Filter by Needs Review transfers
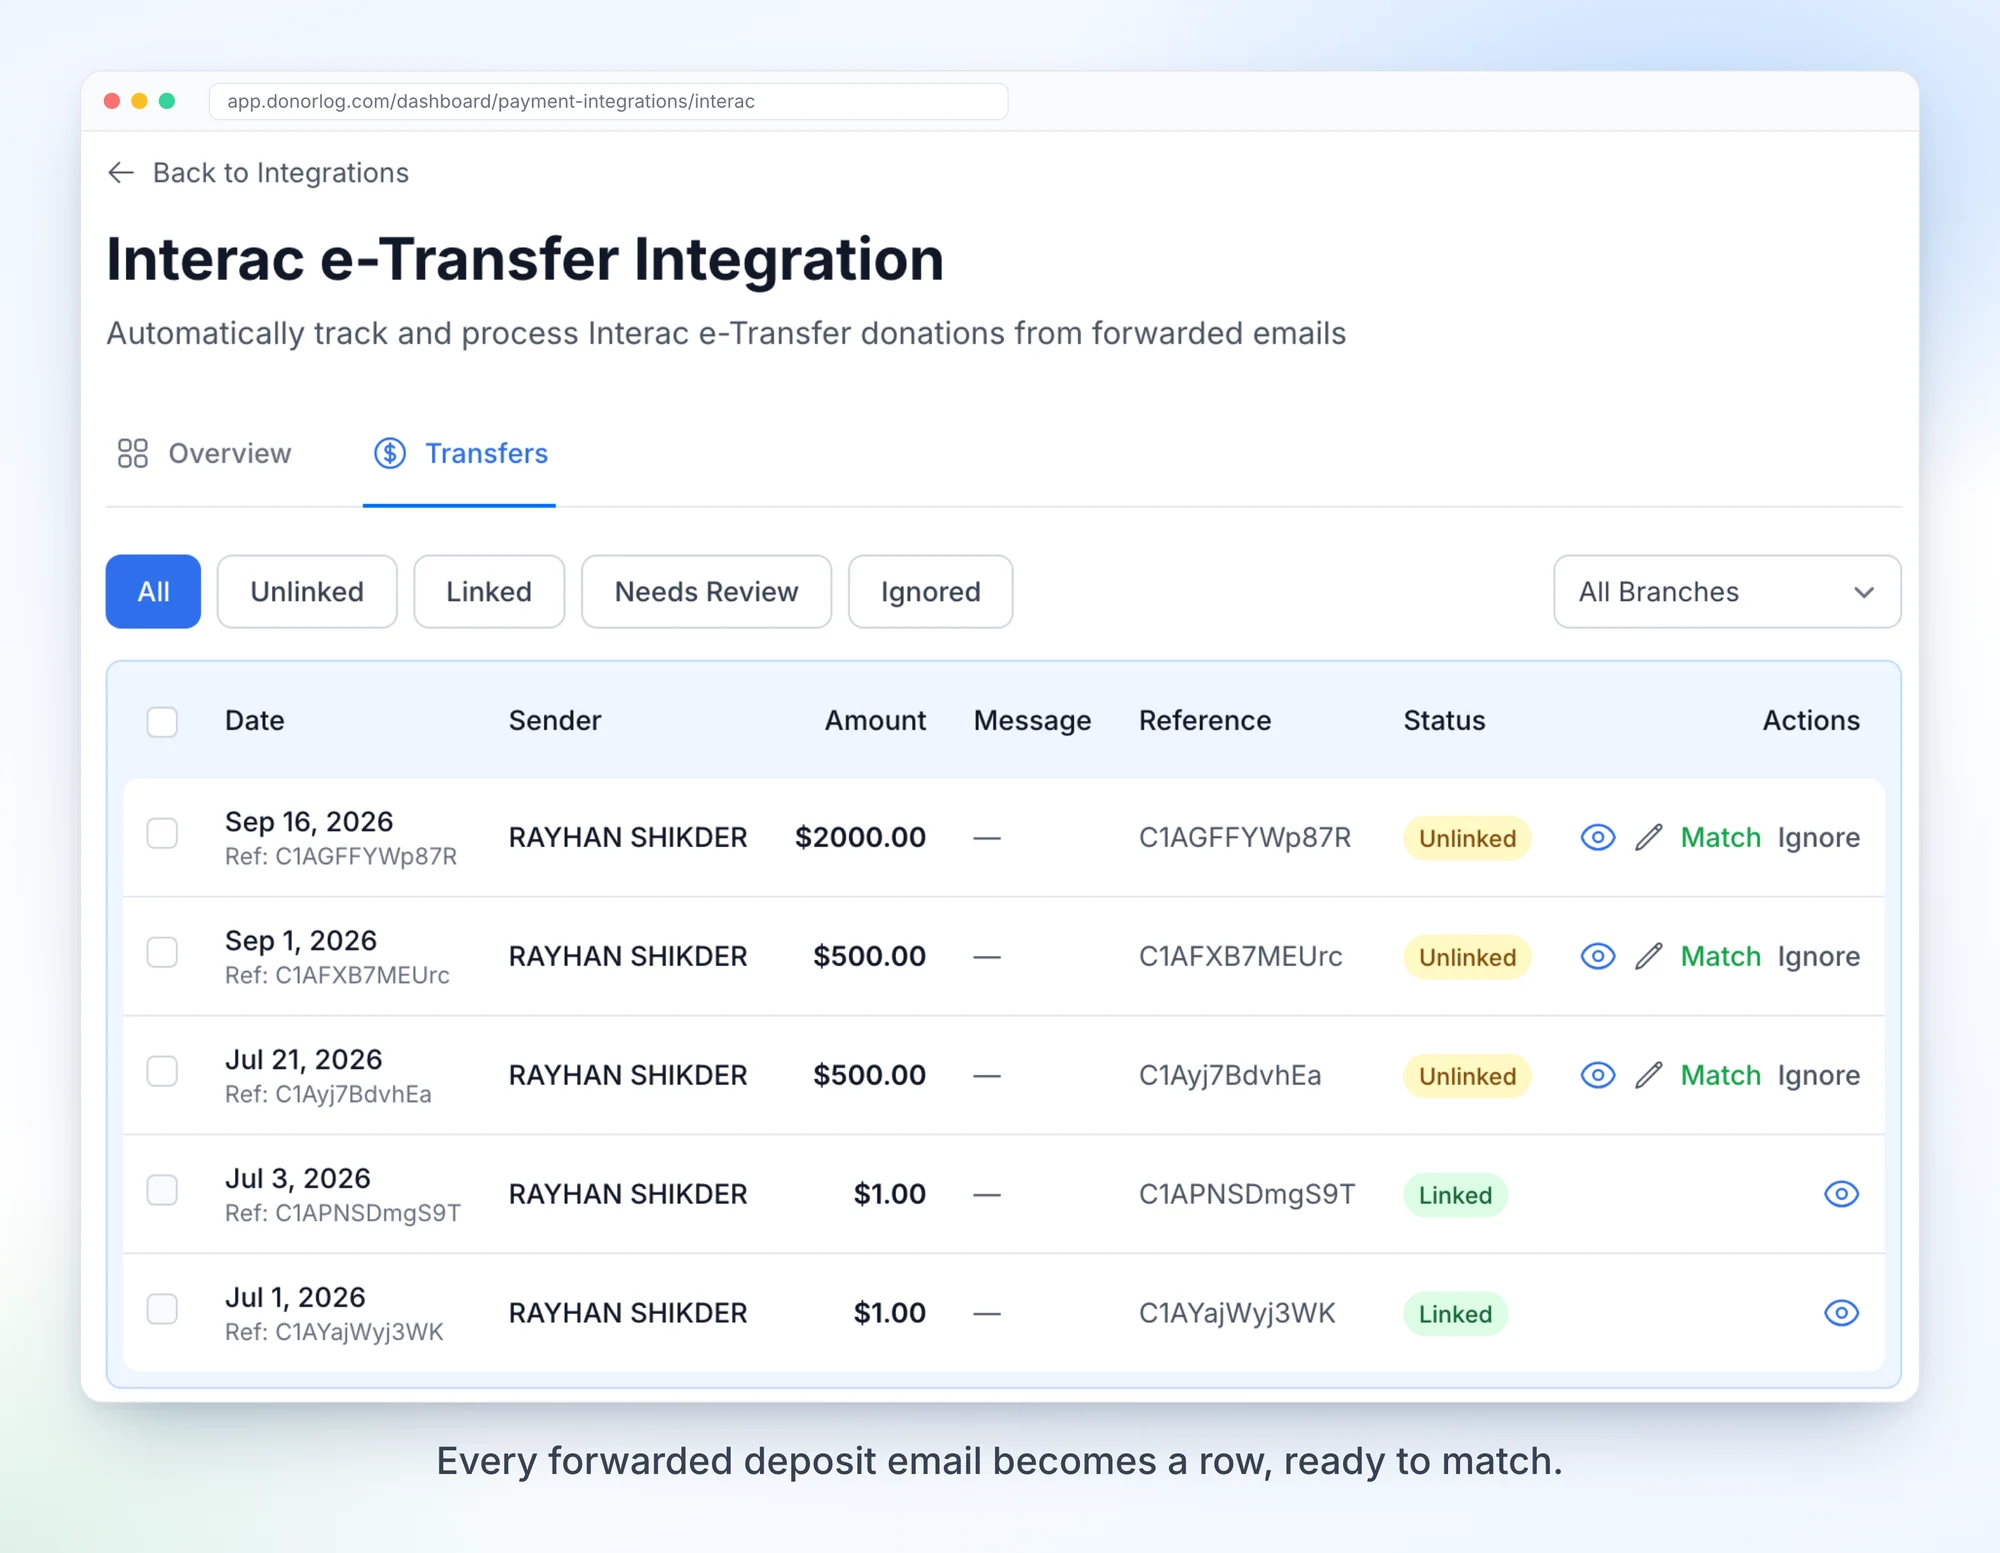Image resolution: width=2000 pixels, height=1553 pixels. [706, 592]
